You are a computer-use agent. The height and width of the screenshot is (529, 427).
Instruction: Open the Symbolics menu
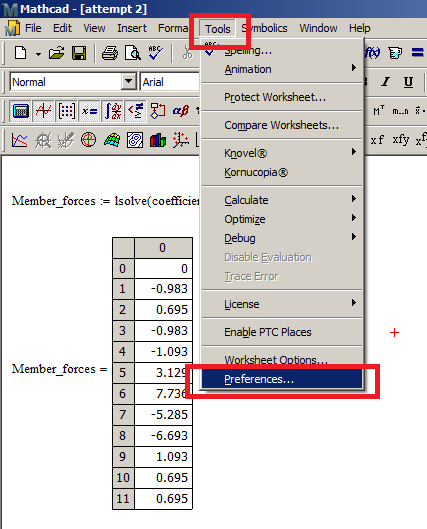[264, 28]
